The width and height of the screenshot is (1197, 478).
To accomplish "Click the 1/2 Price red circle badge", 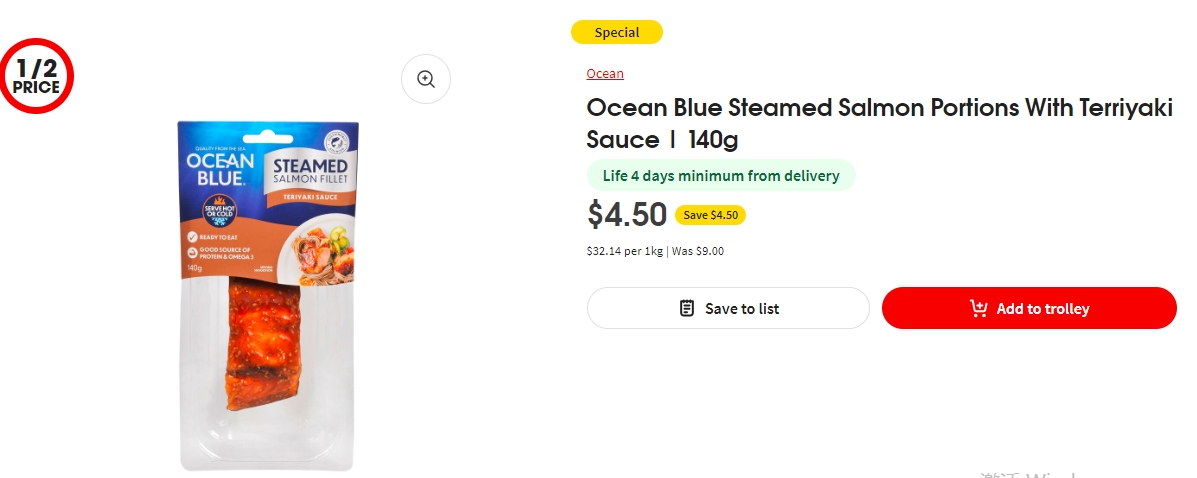I will point(36,76).
